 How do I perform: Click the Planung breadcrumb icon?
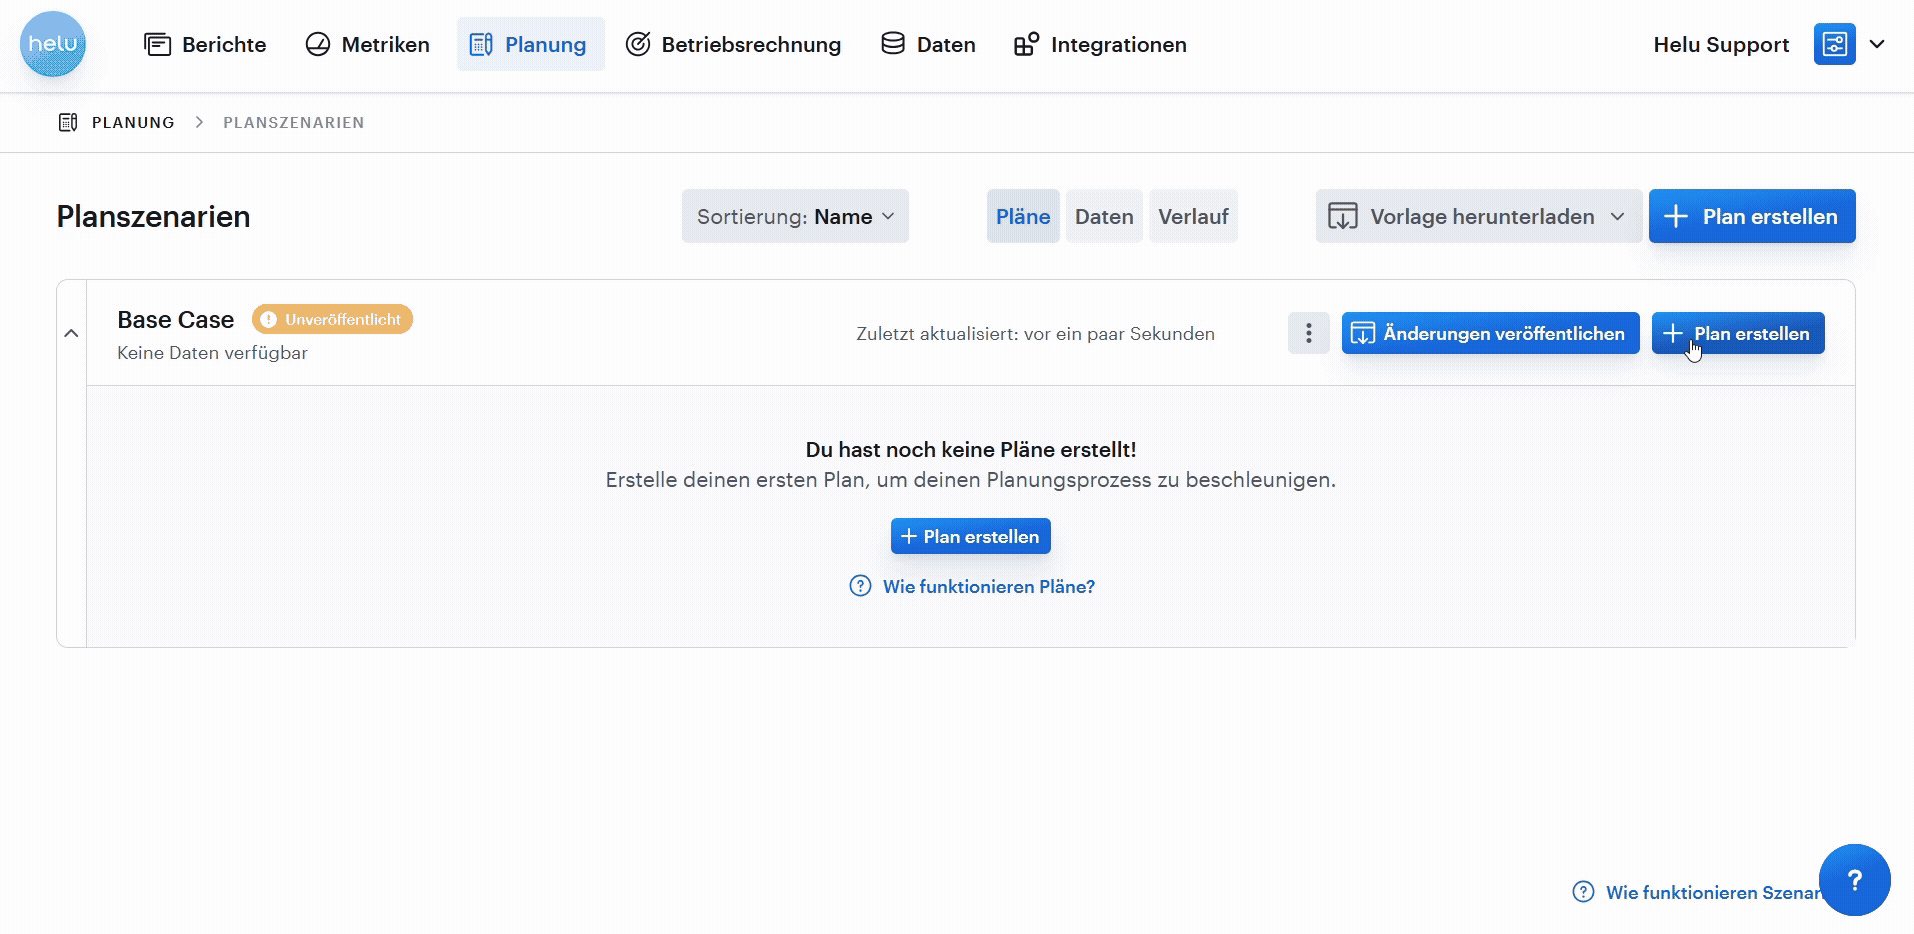tap(68, 122)
